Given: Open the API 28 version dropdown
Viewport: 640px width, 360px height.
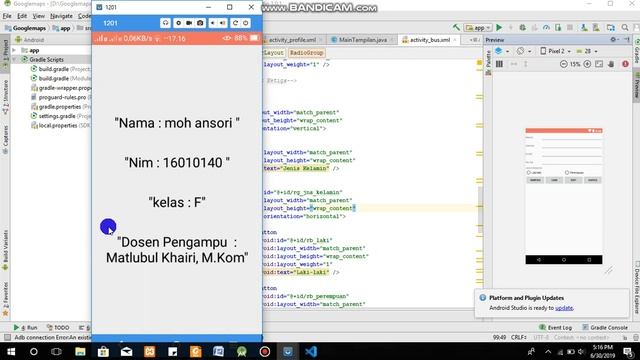Looking at the screenshot, I should click(x=587, y=51).
